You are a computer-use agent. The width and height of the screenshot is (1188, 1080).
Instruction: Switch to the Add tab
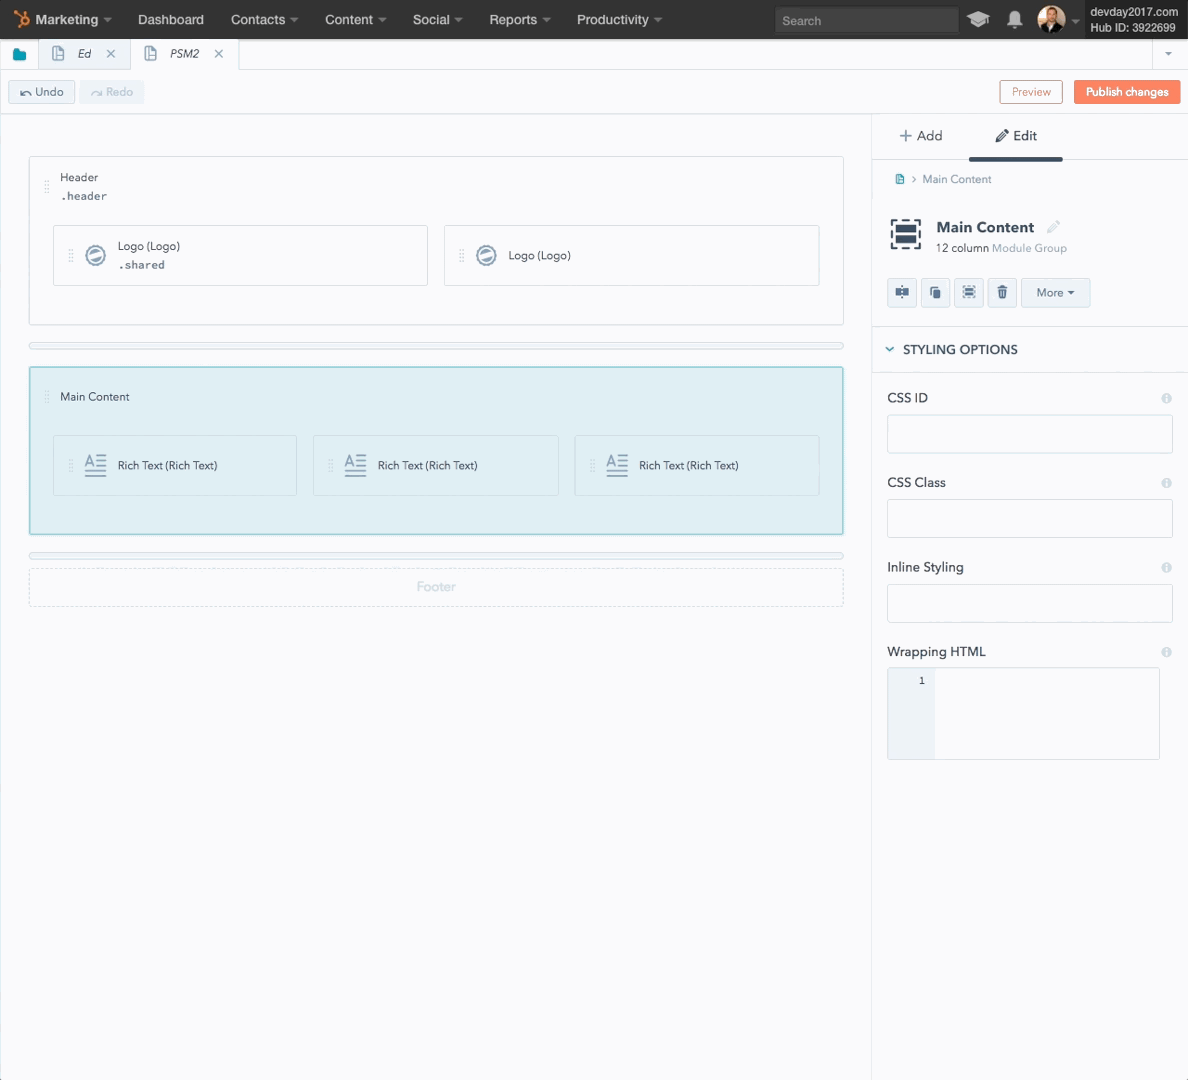pos(920,136)
